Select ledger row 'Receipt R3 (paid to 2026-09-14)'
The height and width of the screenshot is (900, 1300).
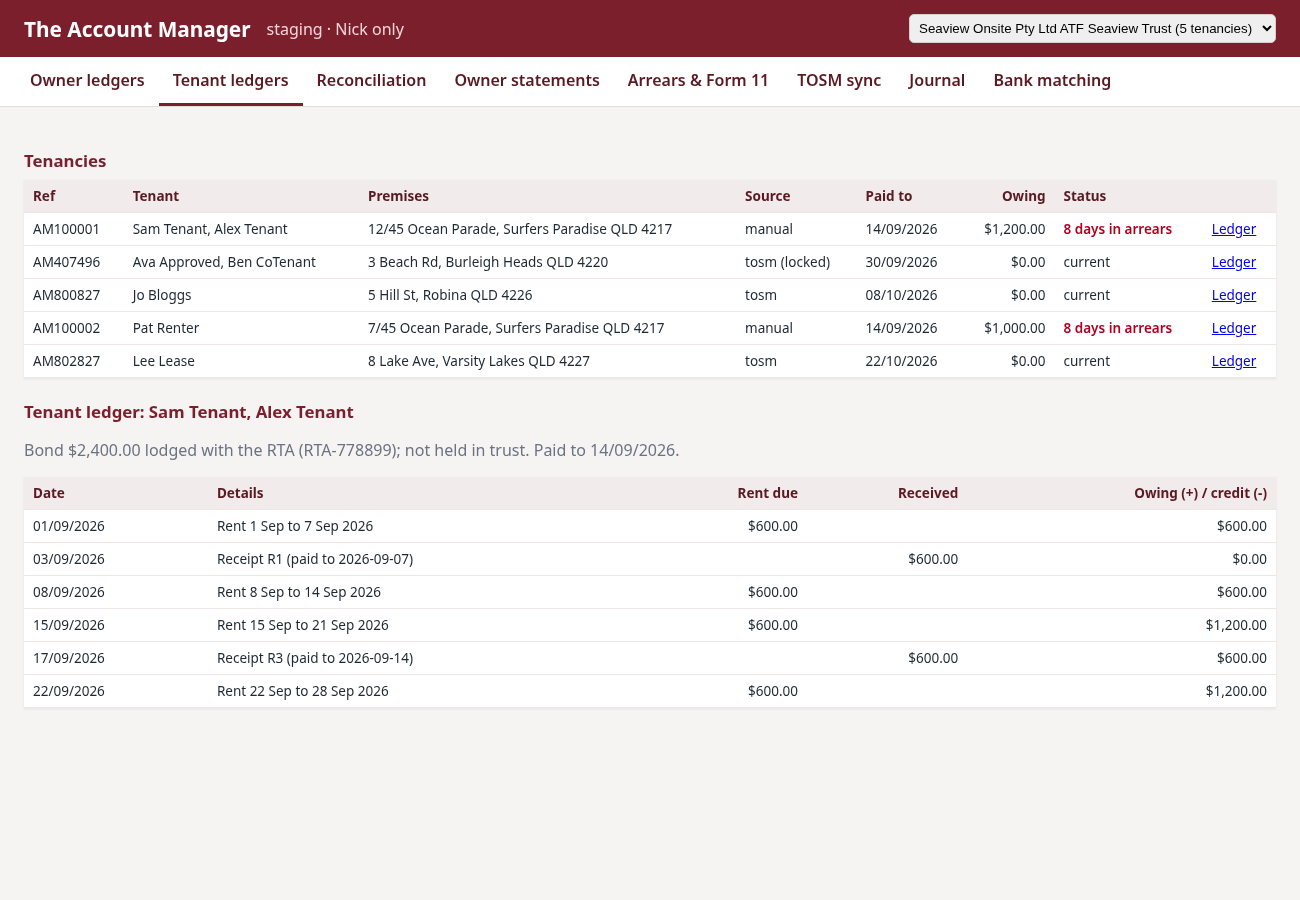point(650,658)
